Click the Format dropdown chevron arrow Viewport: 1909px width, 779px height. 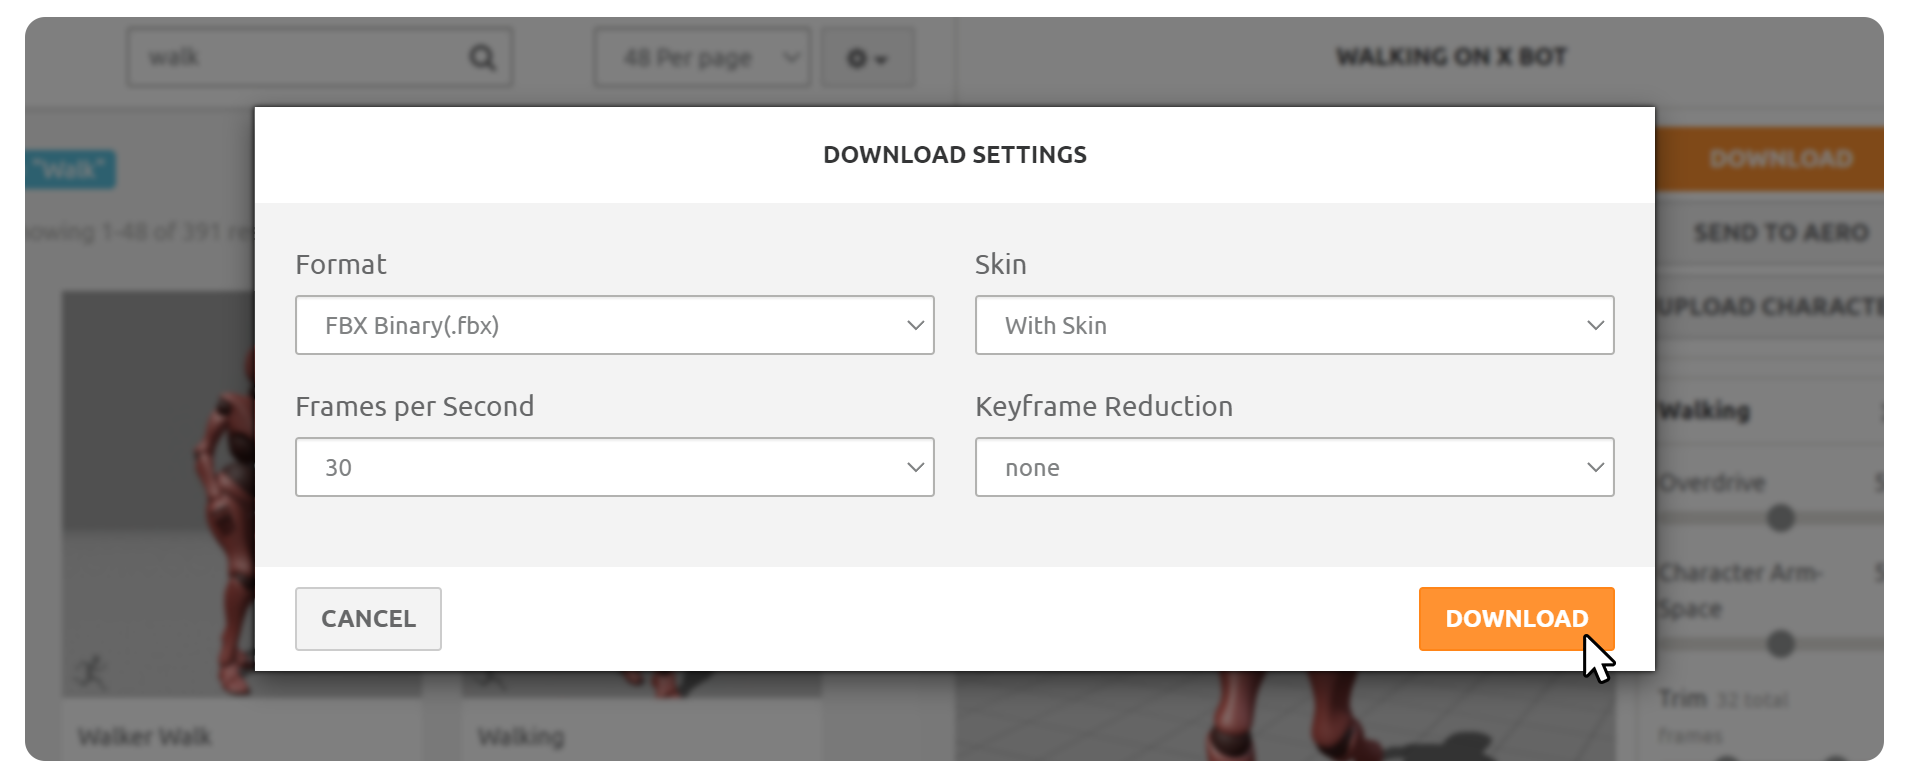[x=915, y=325]
